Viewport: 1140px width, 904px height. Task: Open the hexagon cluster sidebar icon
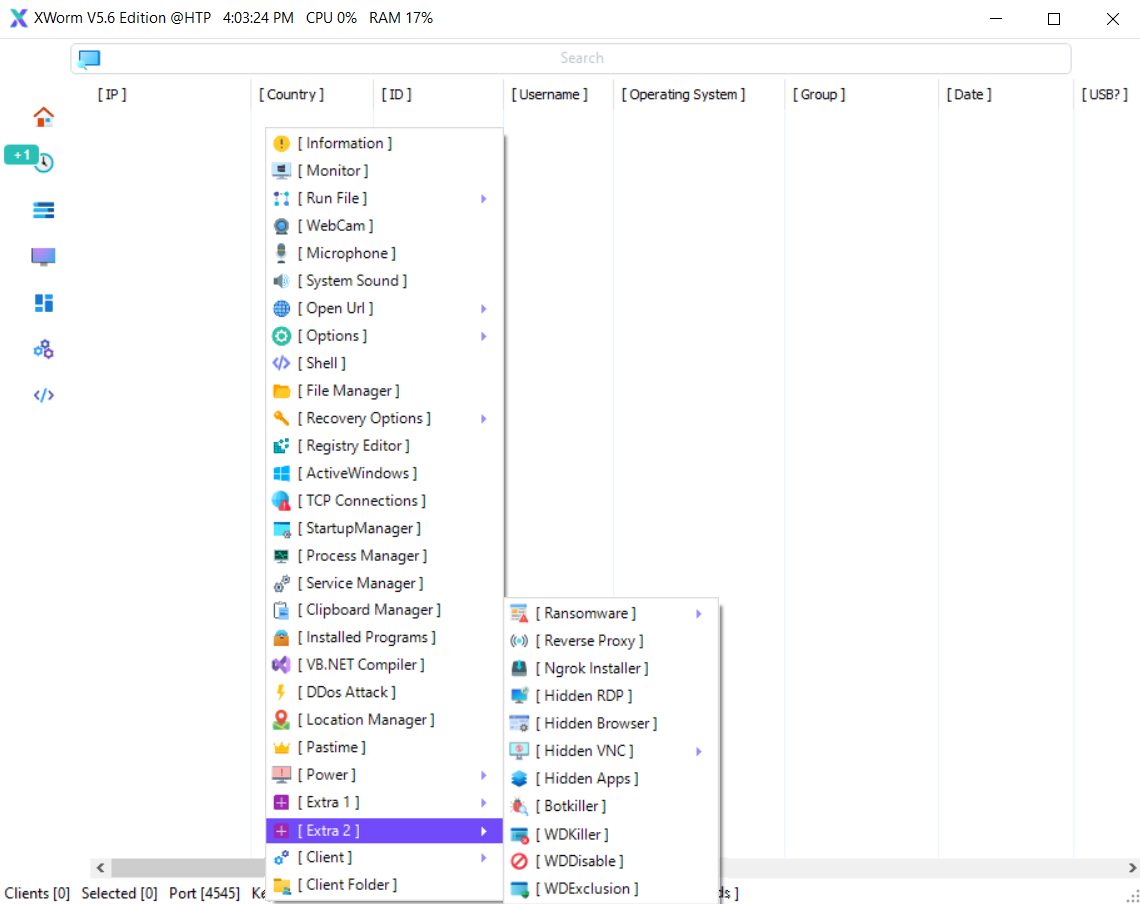tap(44, 350)
